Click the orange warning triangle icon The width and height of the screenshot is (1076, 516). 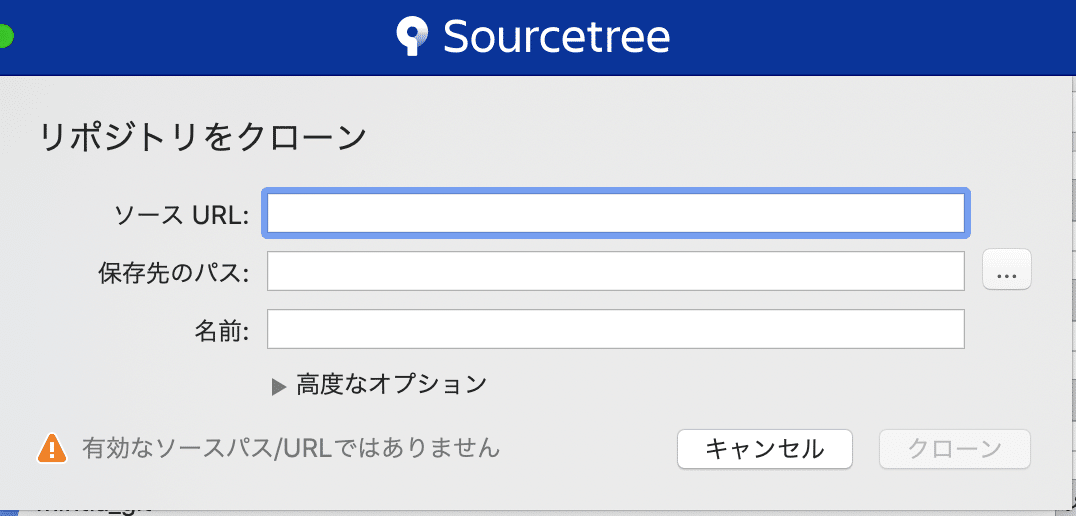coord(52,449)
